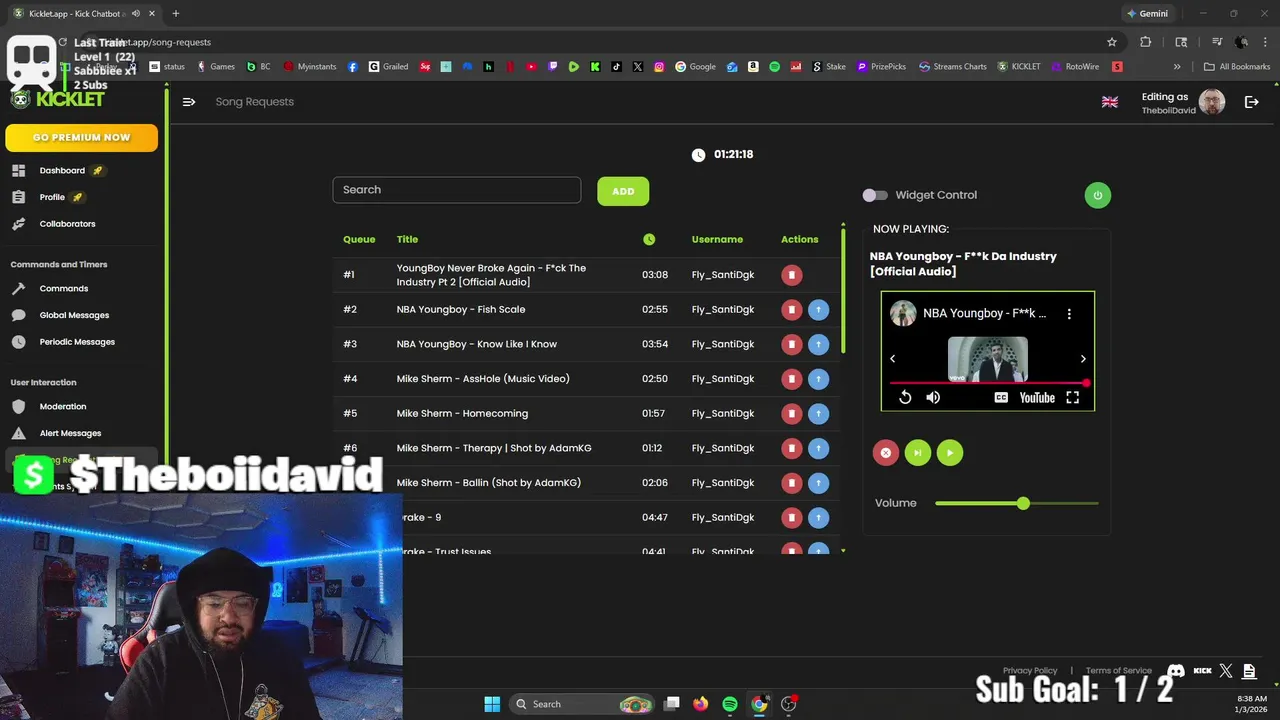Delete the Ballin (Shot by AdamKG) request
The height and width of the screenshot is (720, 1280).
[x=791, y=483]
